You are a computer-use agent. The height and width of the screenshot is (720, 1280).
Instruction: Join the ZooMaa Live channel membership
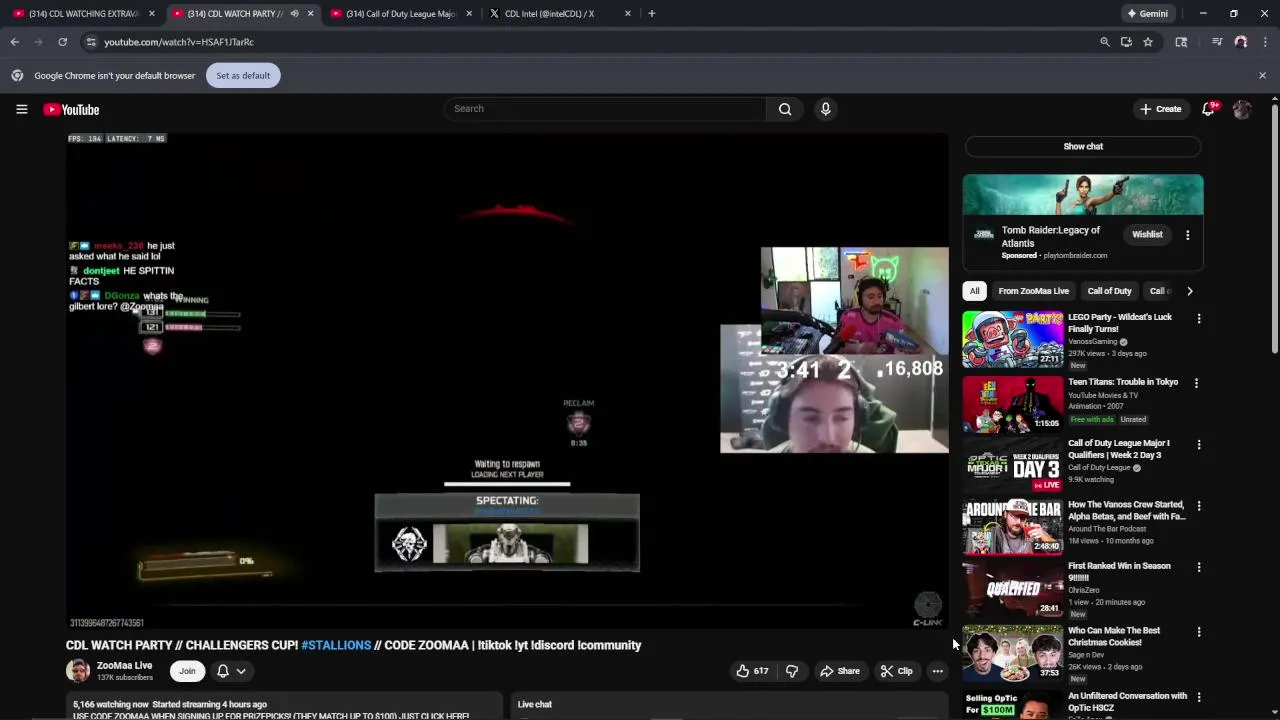[187, 671]
